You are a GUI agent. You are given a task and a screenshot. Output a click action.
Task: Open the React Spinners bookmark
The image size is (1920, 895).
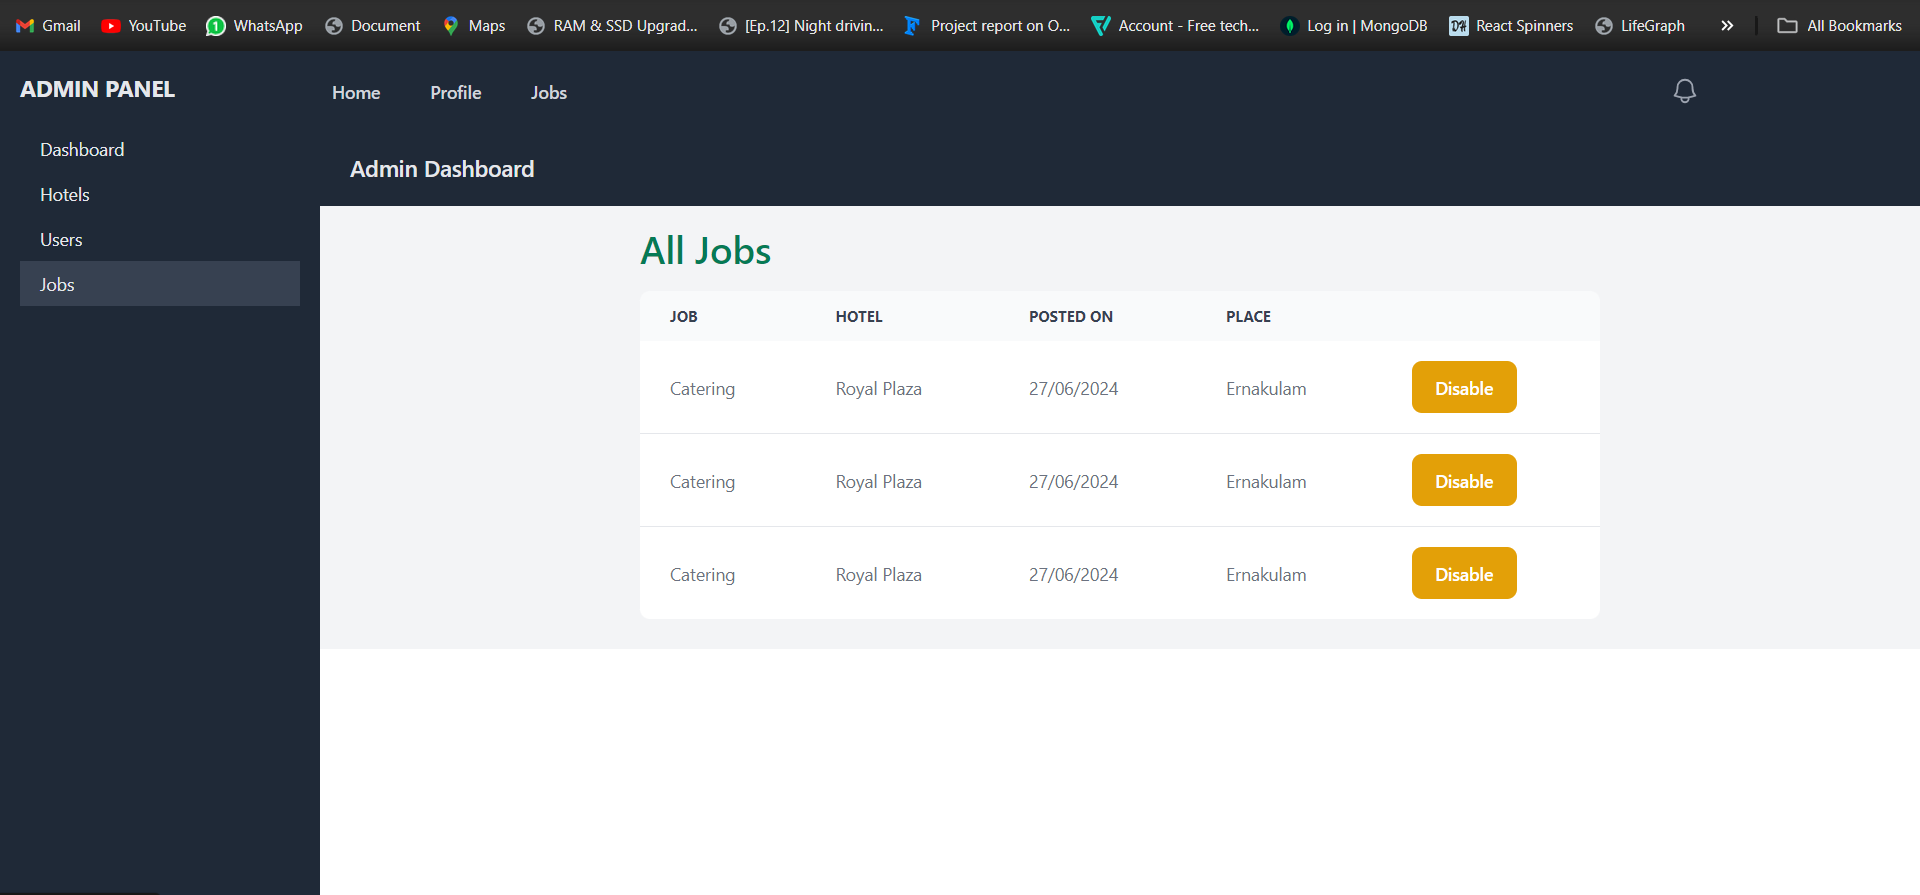(x=1511, y=26)
